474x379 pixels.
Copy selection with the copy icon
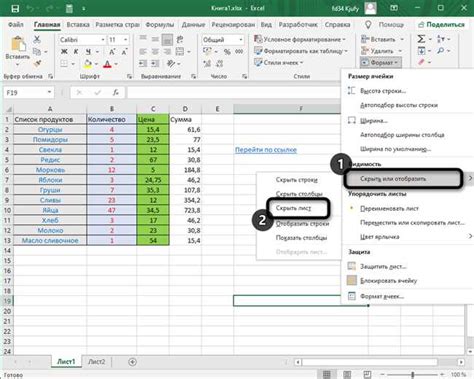[x=37, y=51]
